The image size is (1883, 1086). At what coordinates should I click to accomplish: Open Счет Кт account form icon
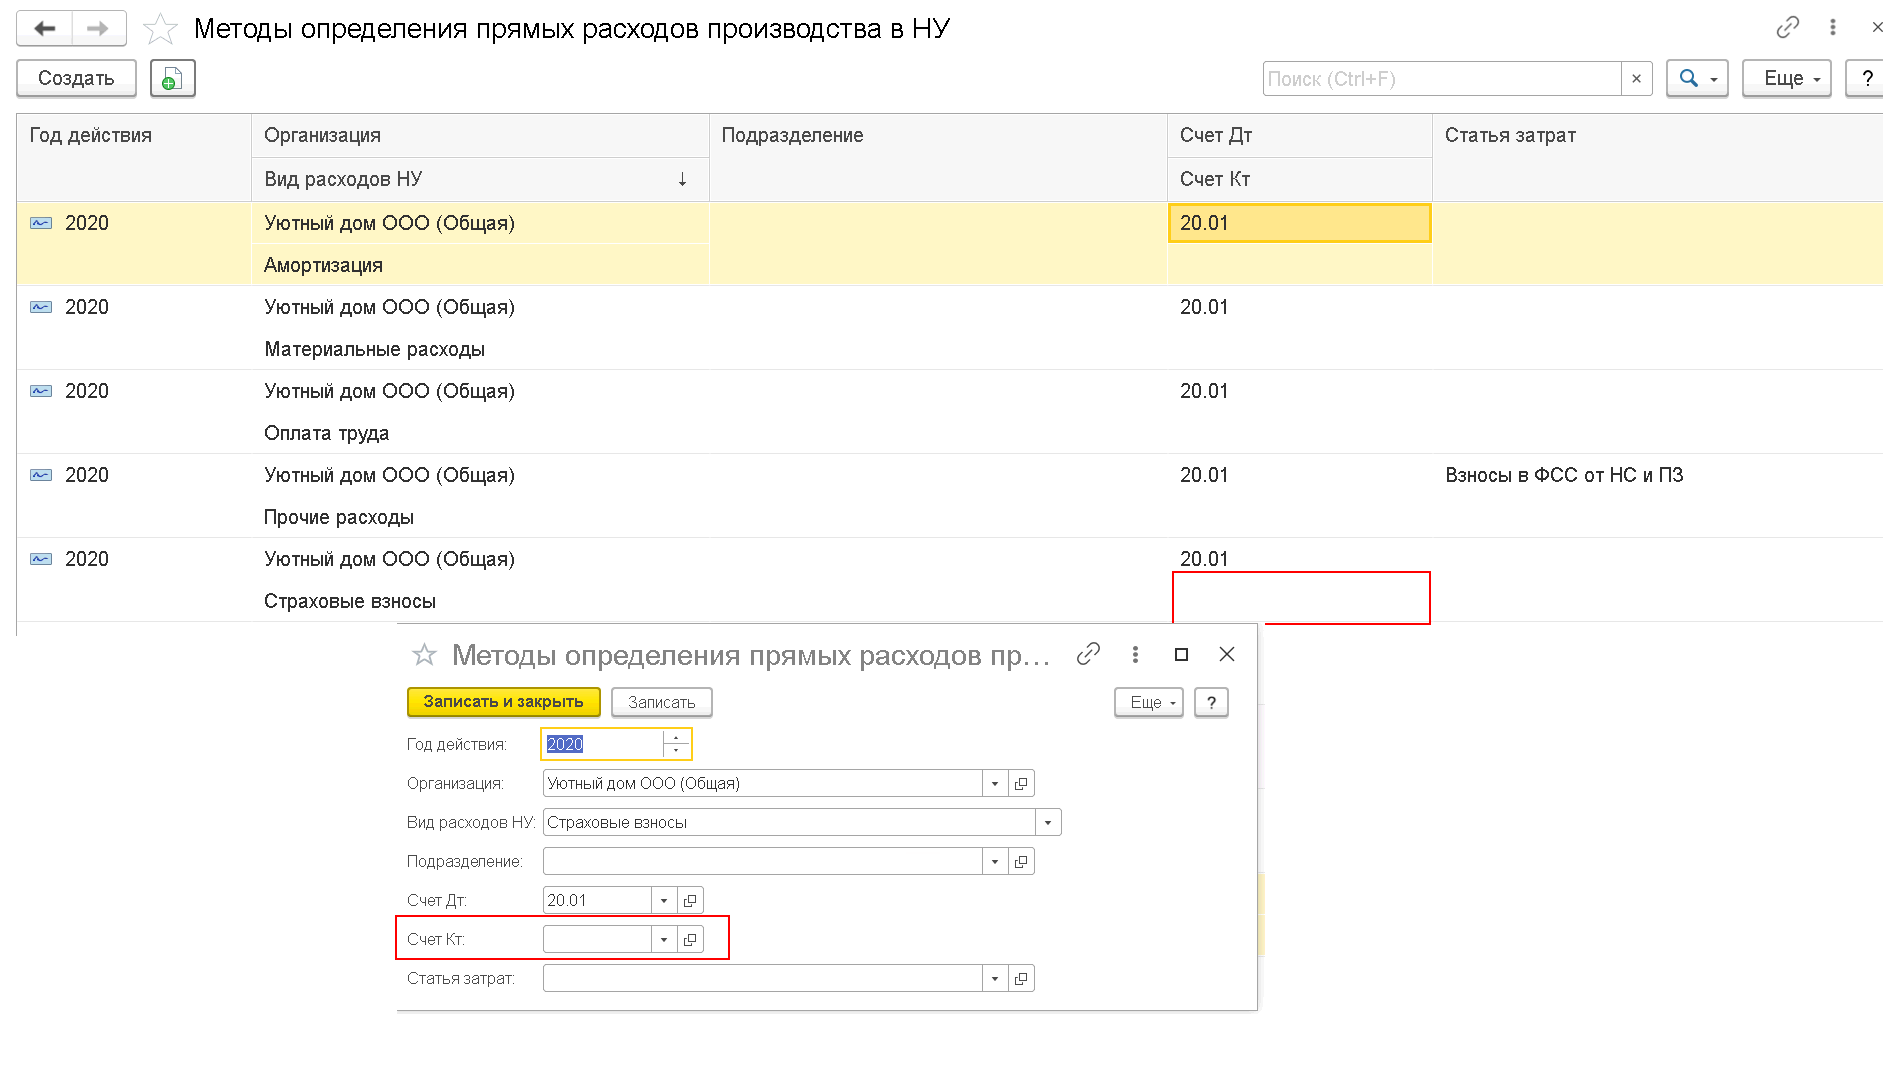[690, 939]
